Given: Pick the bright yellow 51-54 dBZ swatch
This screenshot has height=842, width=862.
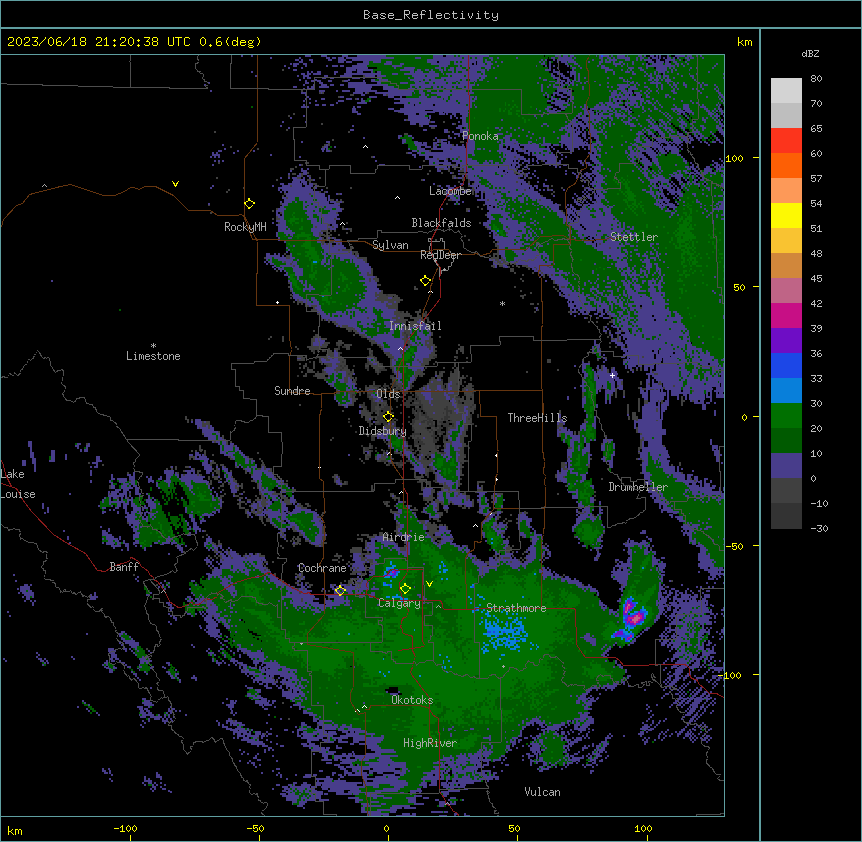Looking at the screenshot, I should point(786,216).
